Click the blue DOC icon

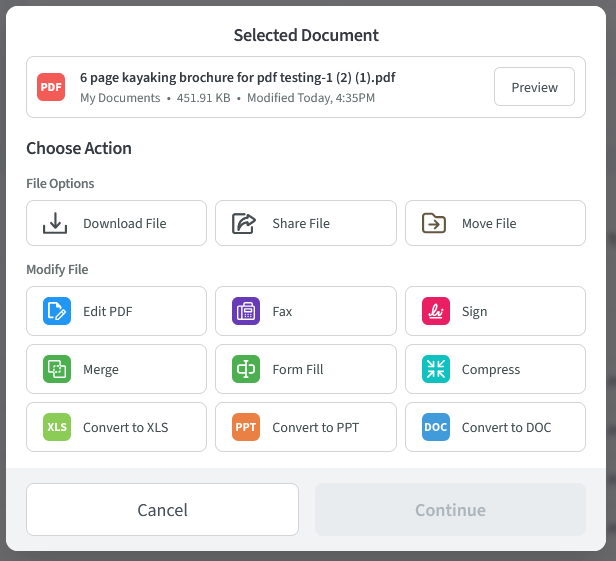[x=435, y=427]
